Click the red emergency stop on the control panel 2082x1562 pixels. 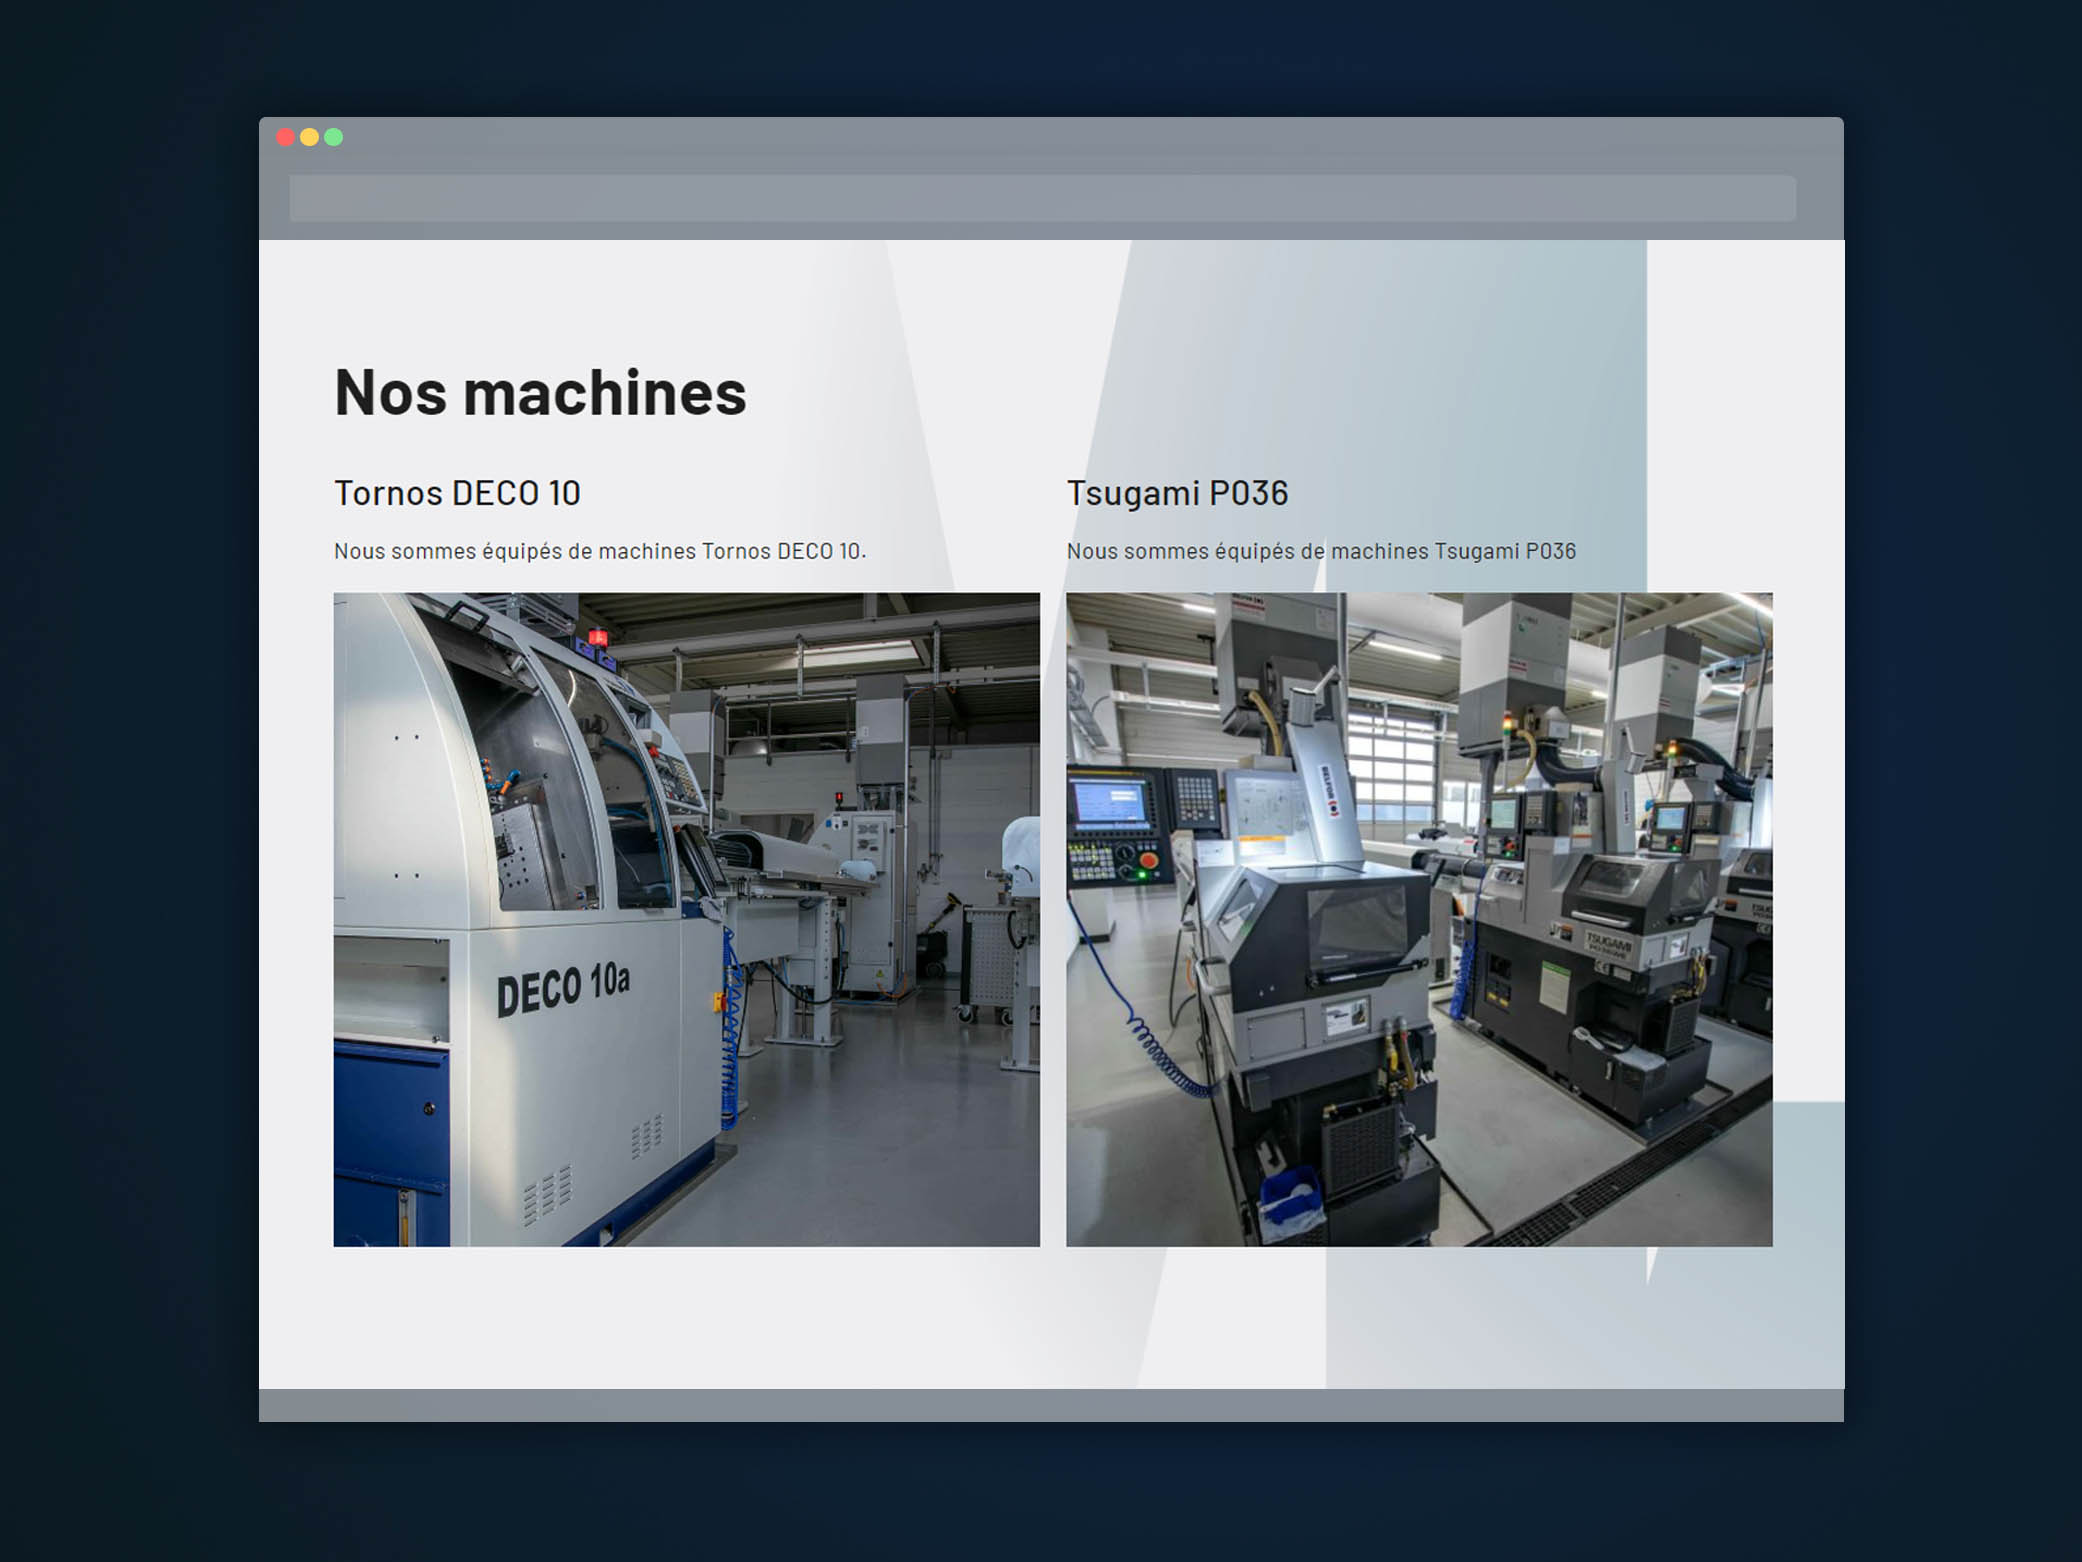coord(1149,859)
